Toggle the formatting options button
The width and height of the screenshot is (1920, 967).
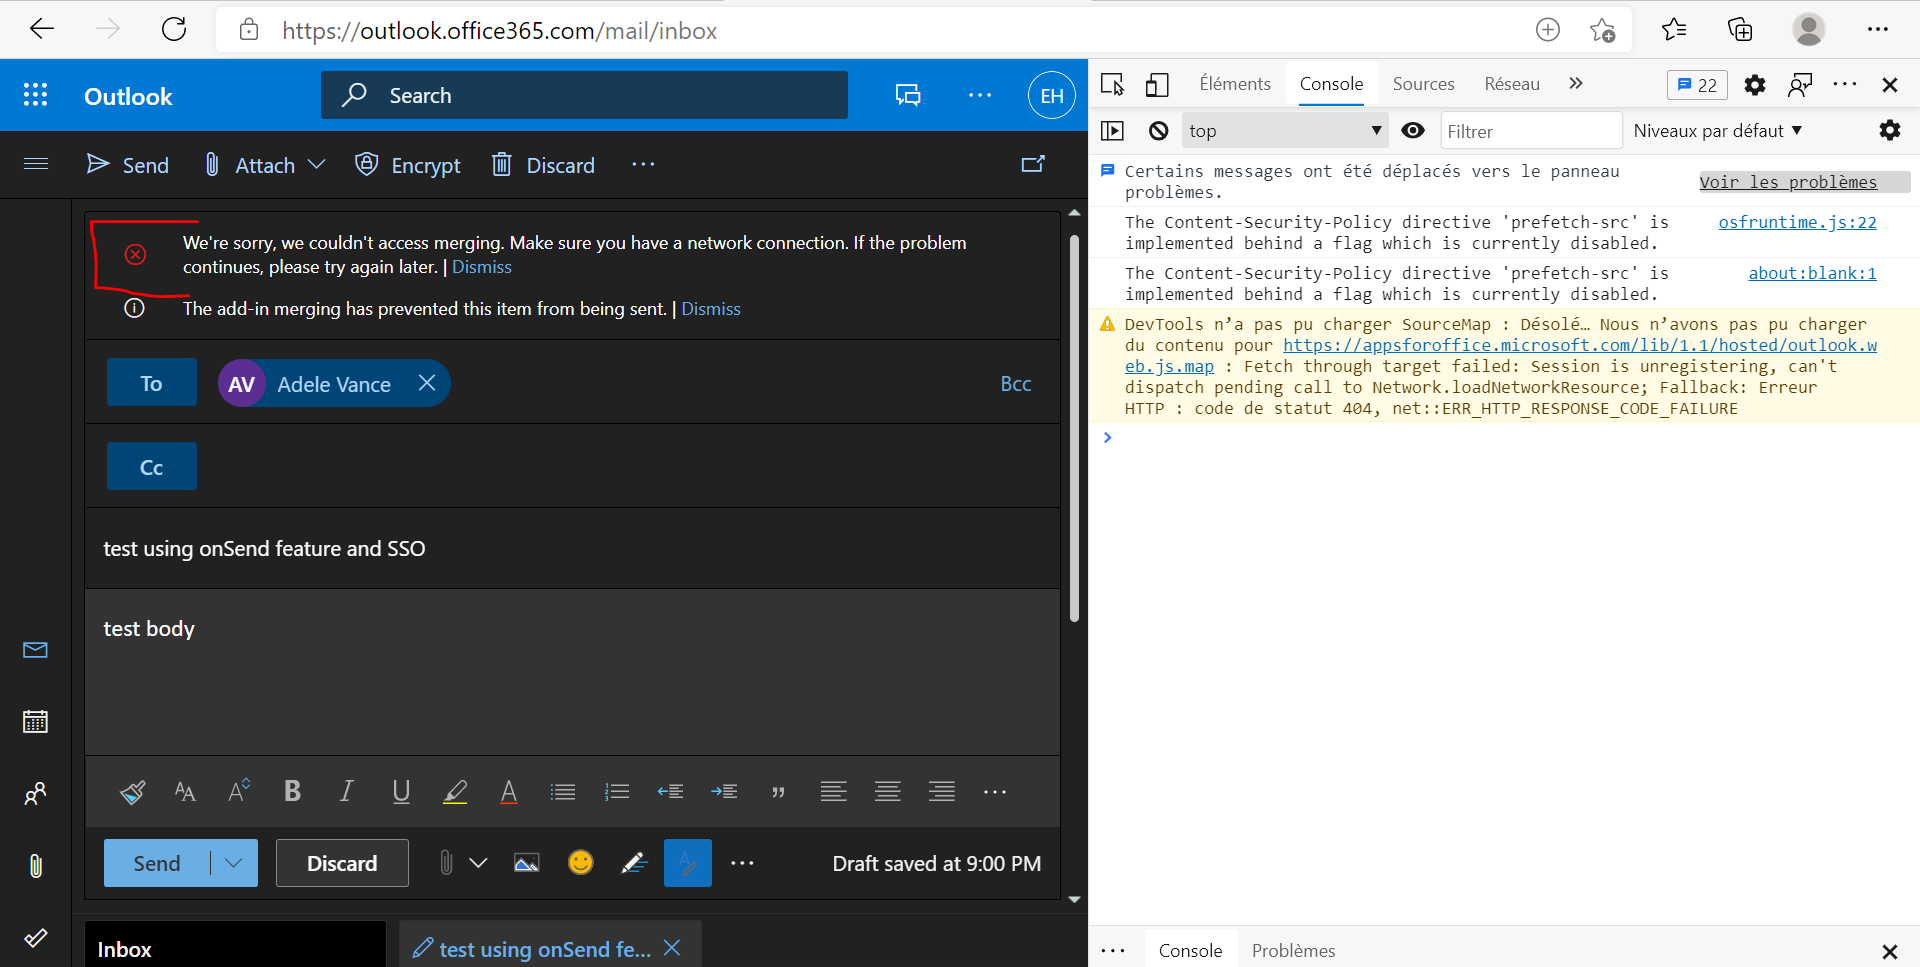click(x=688, y=863)
